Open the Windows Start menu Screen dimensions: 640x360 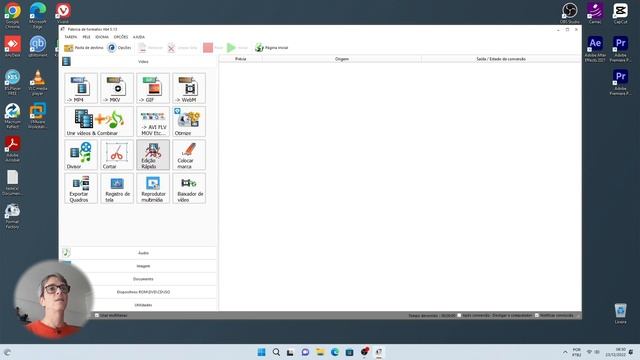(262, 352)
